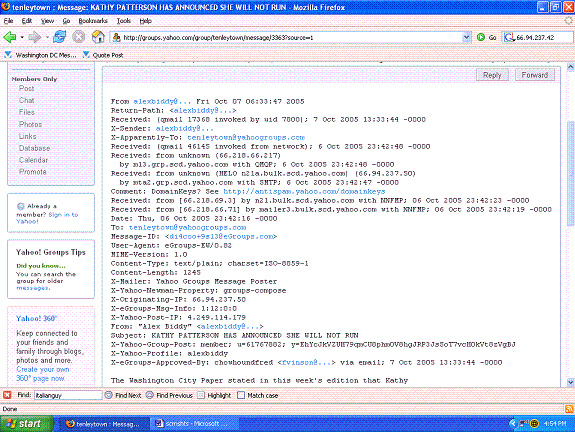Click the Back navigation arrow
Viewport: 575px width, 432px height.
[x=10, y=37]
